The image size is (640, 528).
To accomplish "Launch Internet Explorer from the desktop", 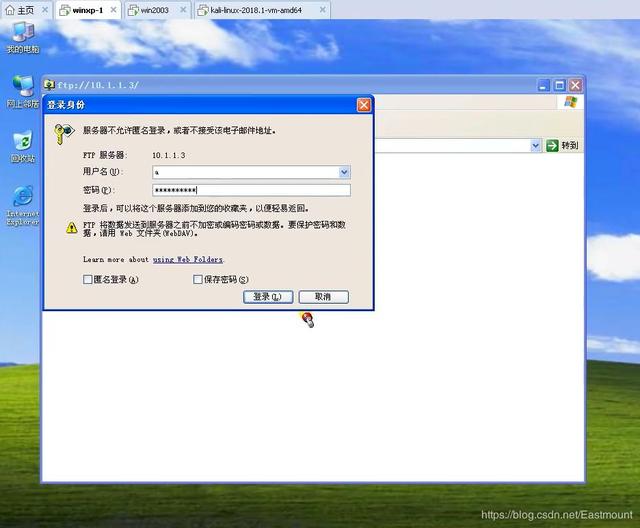I will click(x=23, y=205).
